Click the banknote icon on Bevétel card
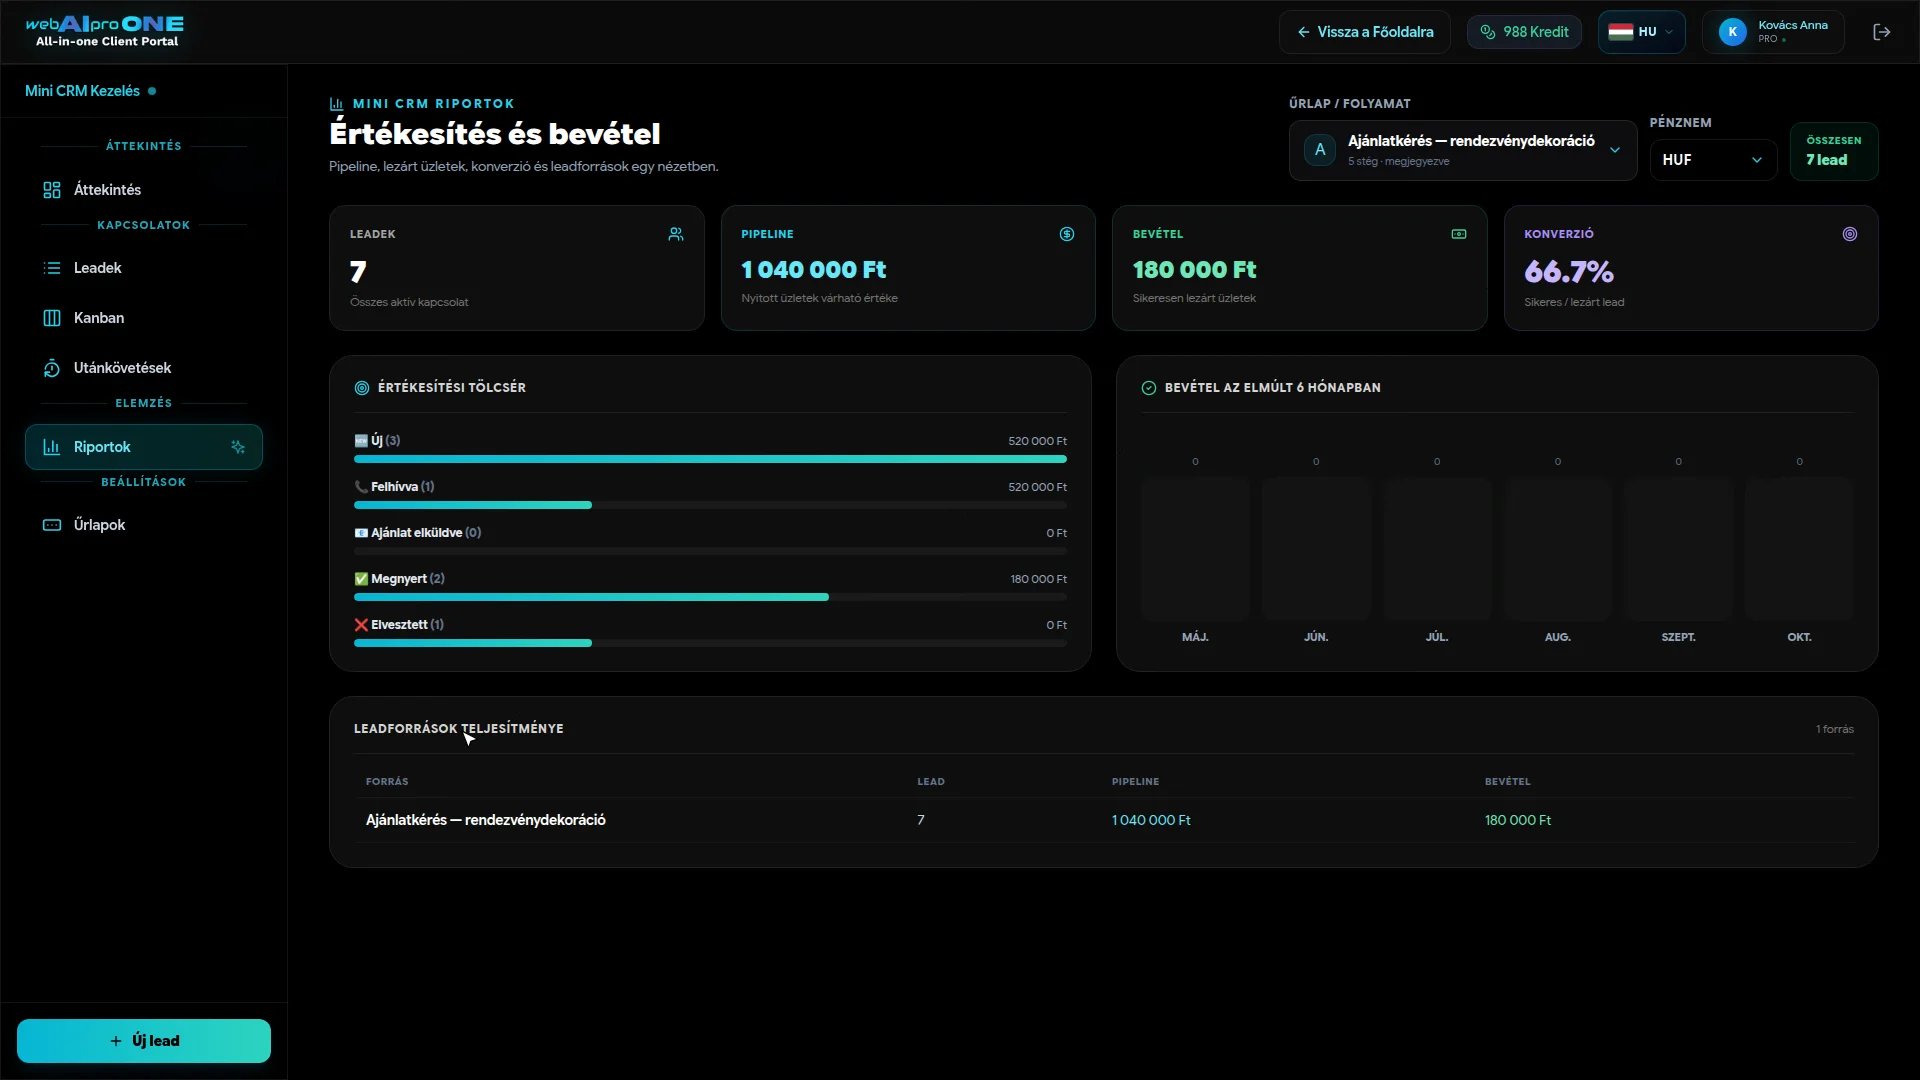1920x1080 pixels. [x=1459, y=234]
